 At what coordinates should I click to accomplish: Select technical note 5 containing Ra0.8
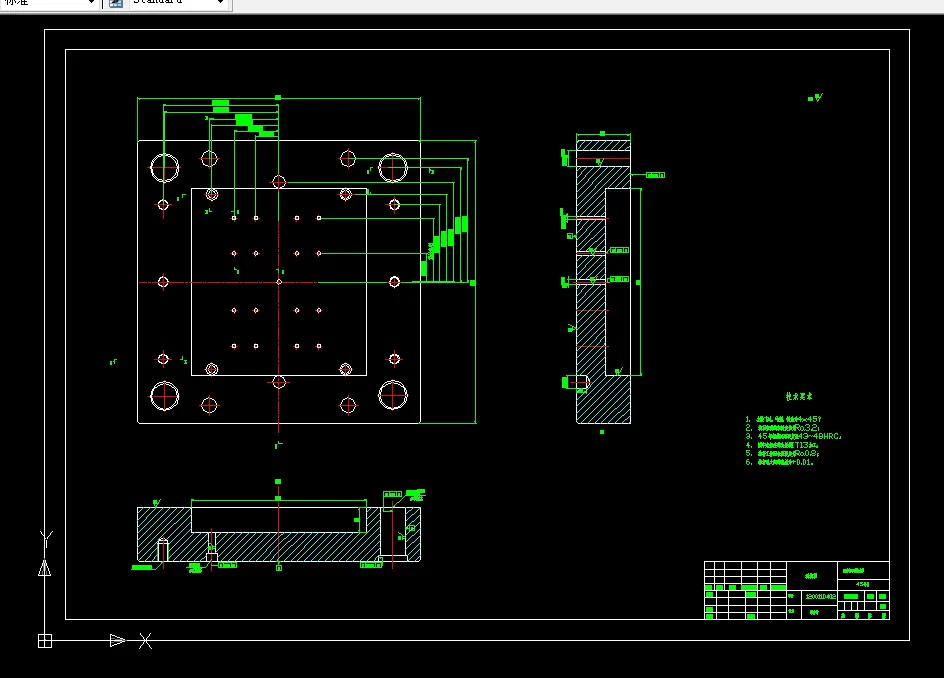tap(783, 453)
